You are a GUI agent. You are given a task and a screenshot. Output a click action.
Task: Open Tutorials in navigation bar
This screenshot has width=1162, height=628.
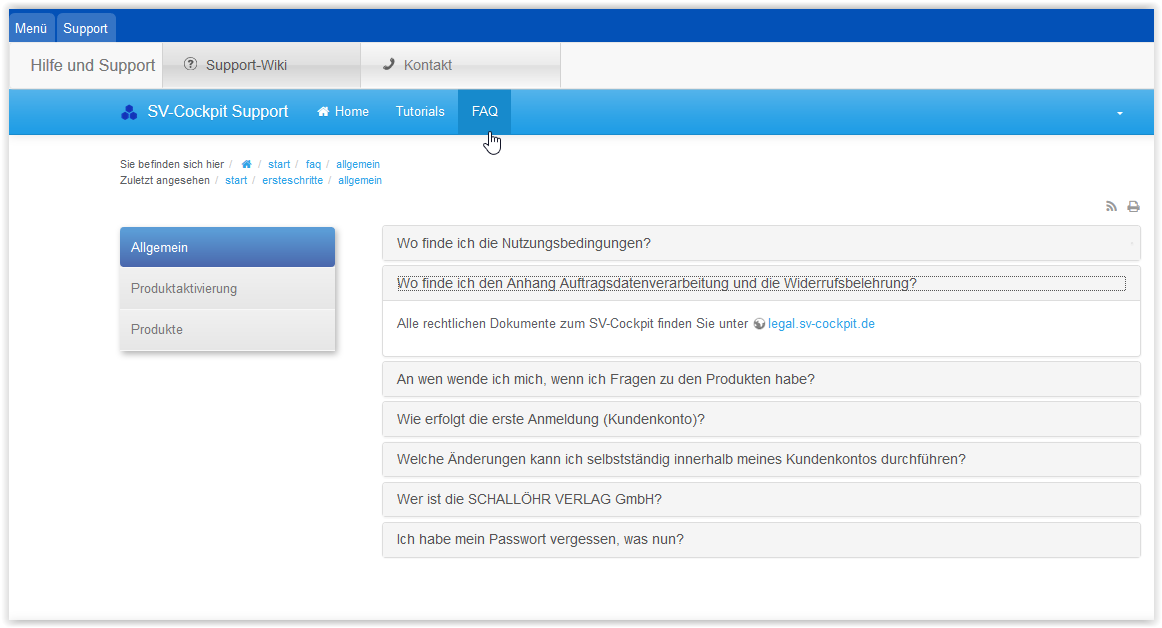[420, 112]
